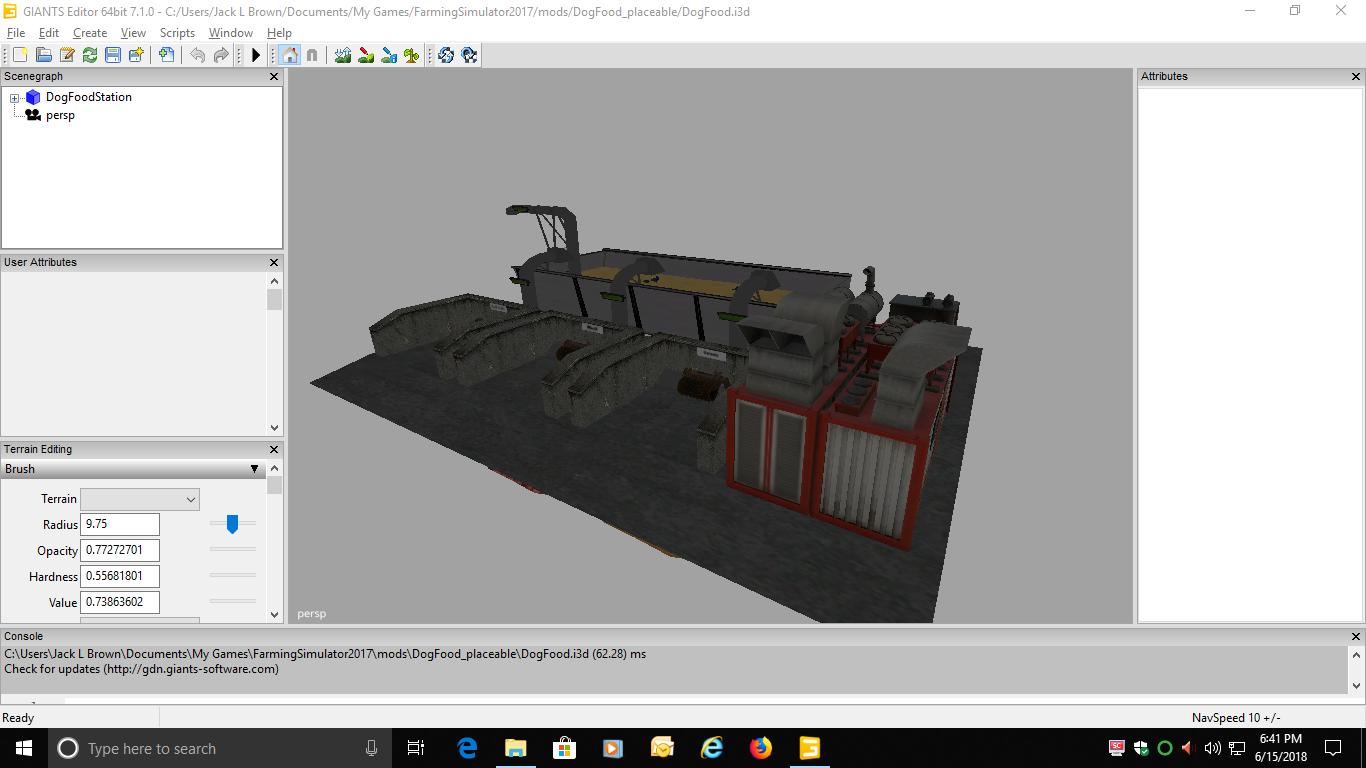
Task: Click the New scene toolbar icon
Action: click(x=21, y=55)
